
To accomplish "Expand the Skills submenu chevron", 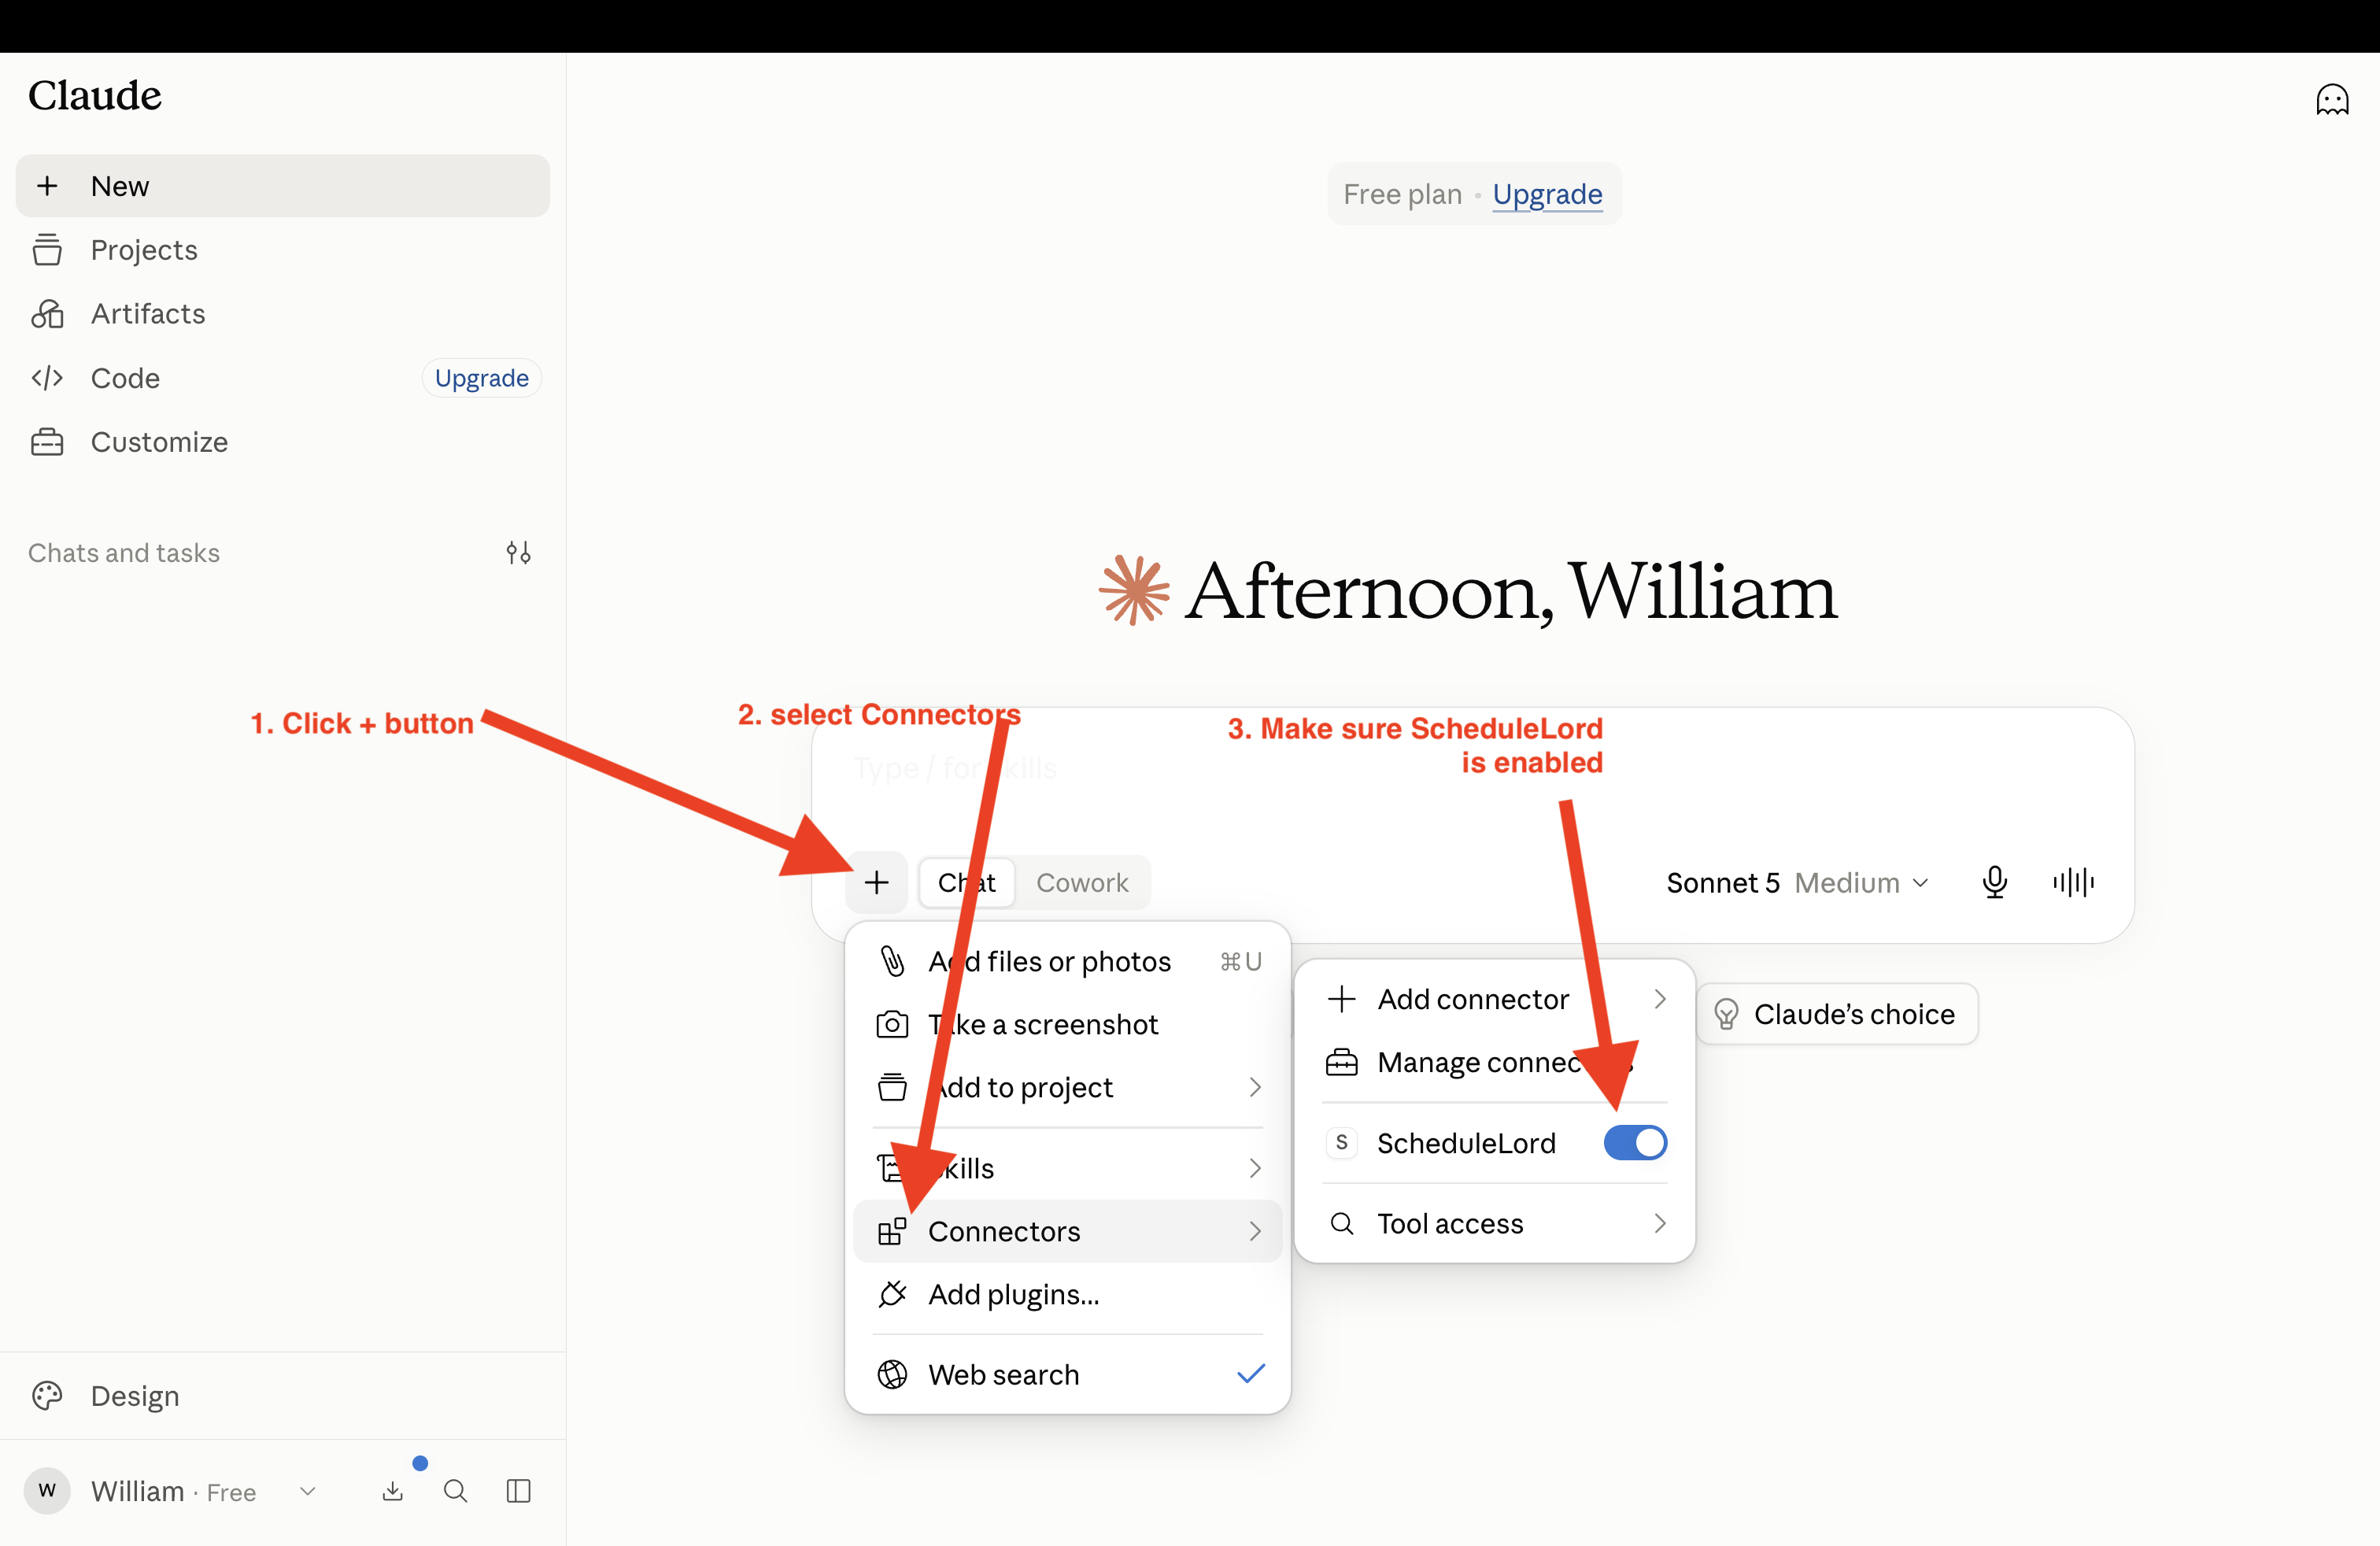I will [x=1255, y=1168].
